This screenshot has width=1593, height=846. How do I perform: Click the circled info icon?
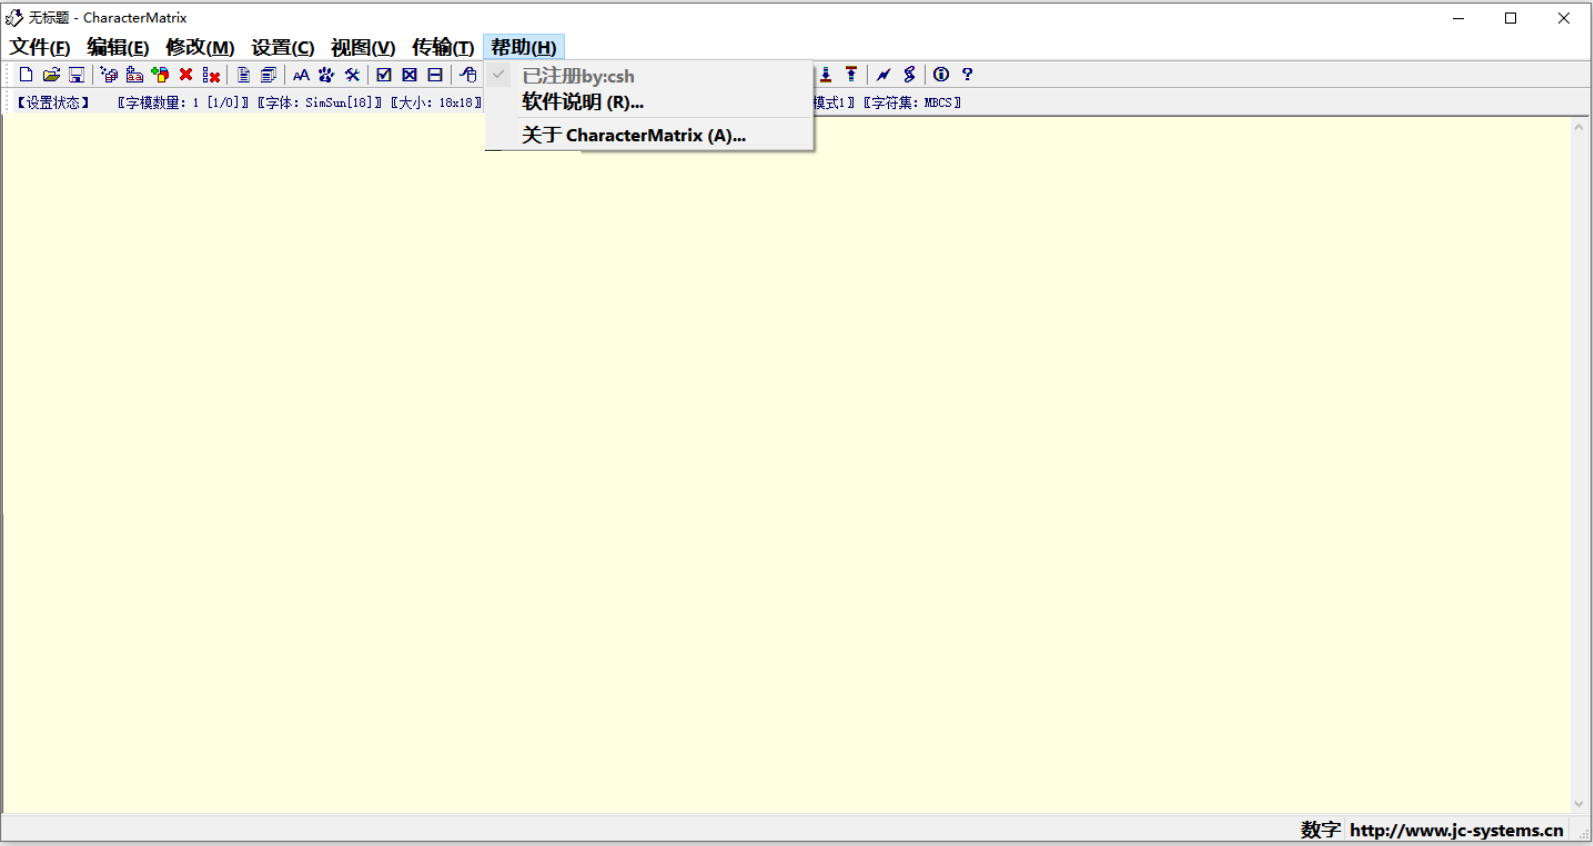(x=941, y=75)
